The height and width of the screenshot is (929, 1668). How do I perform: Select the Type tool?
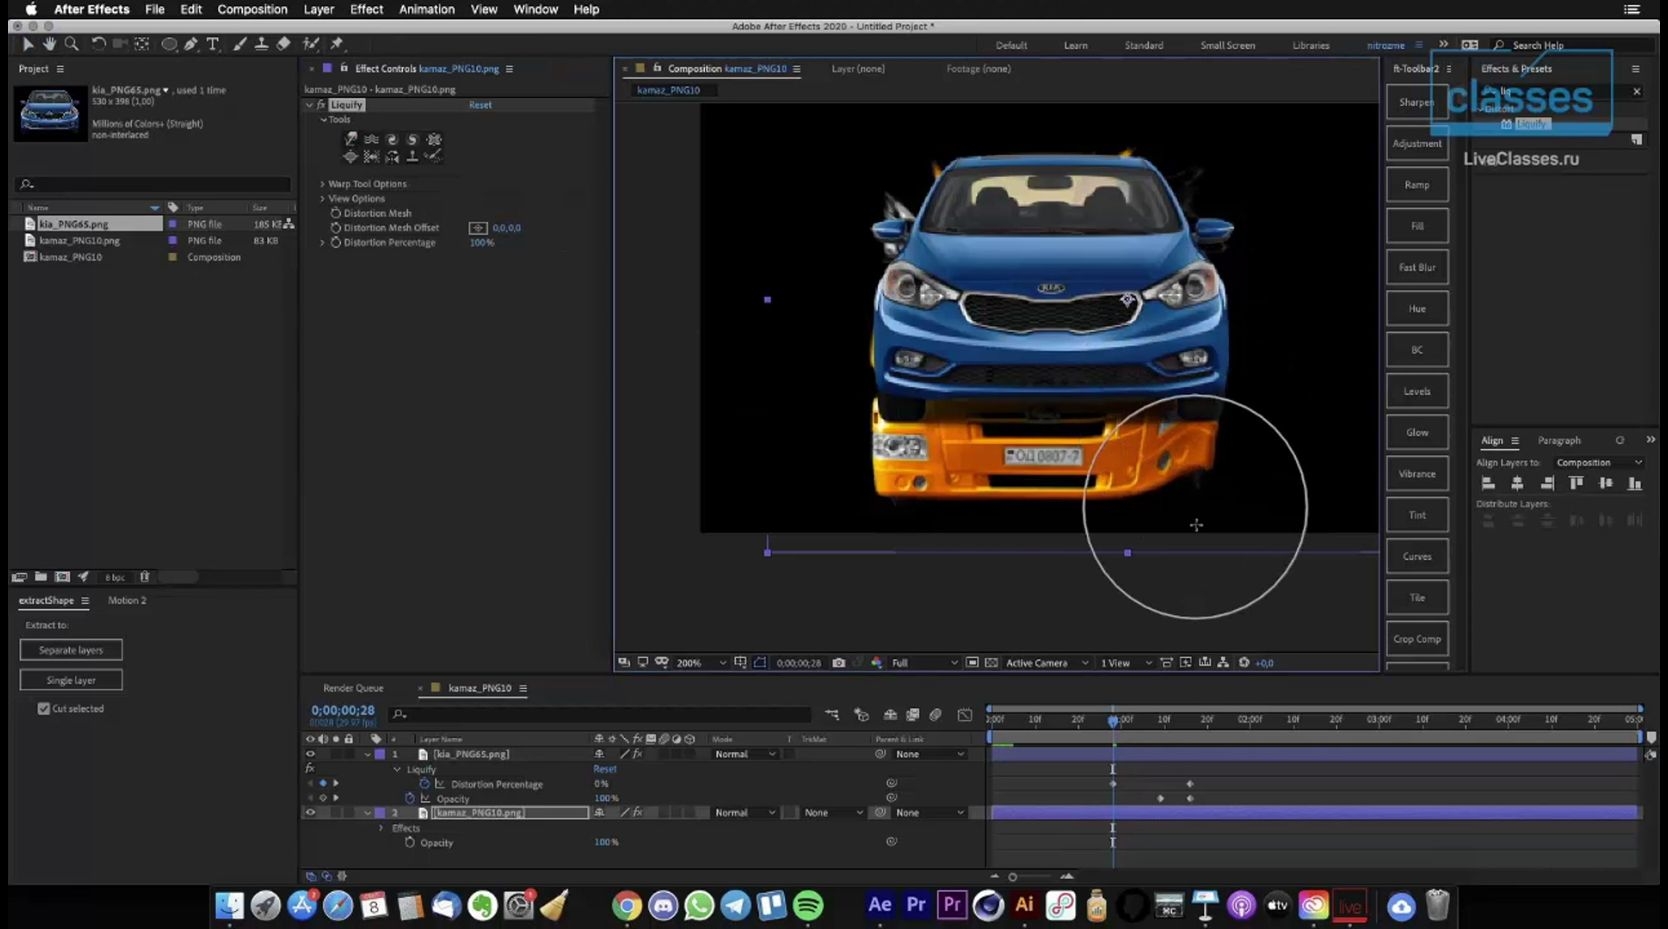tap(213, 44)
